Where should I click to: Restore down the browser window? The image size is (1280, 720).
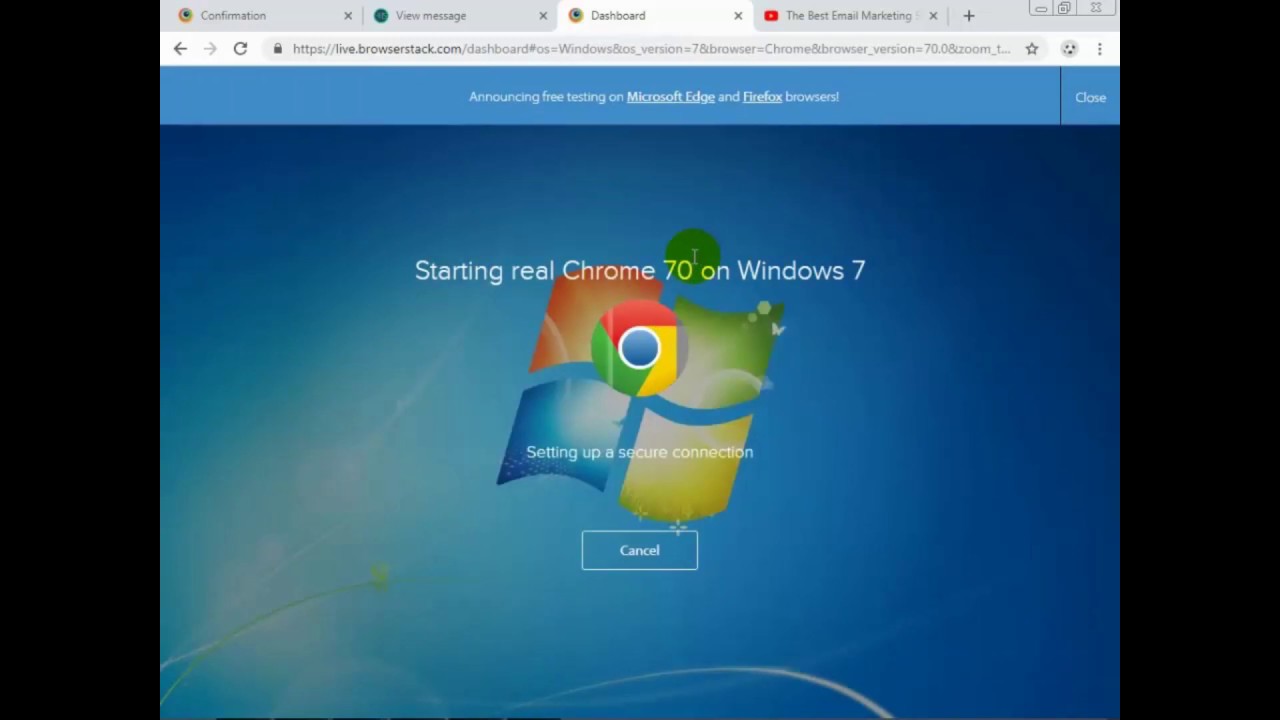pyautogui.click(x=1065, y=8)
